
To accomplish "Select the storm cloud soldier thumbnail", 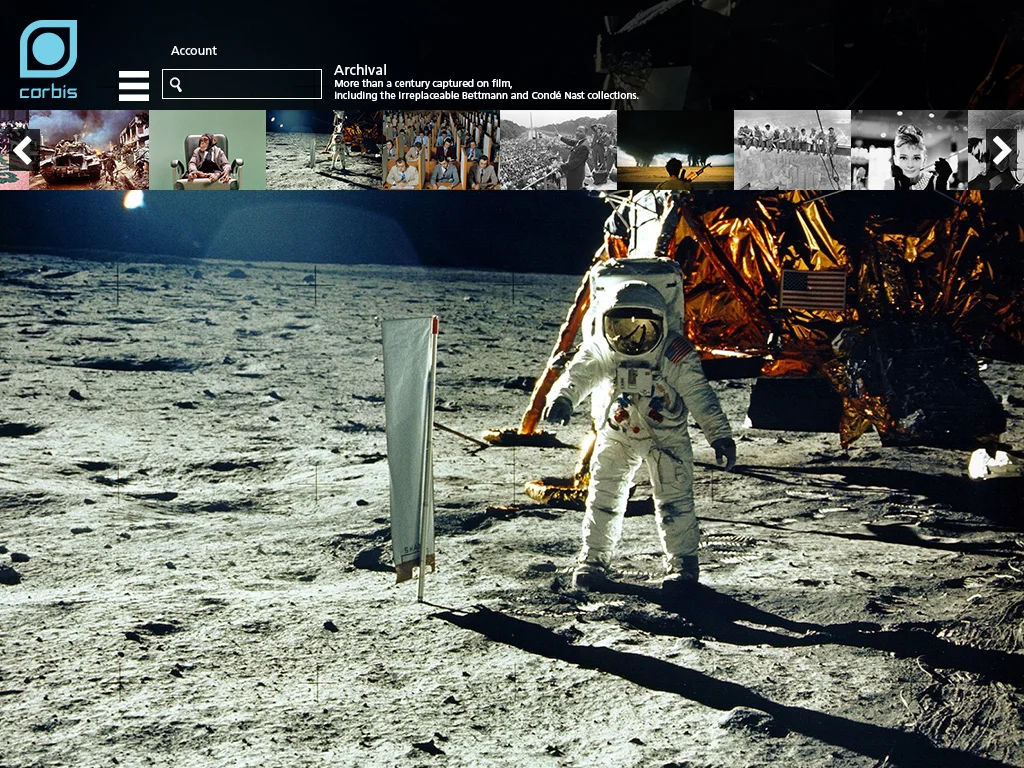I will 675,150.
